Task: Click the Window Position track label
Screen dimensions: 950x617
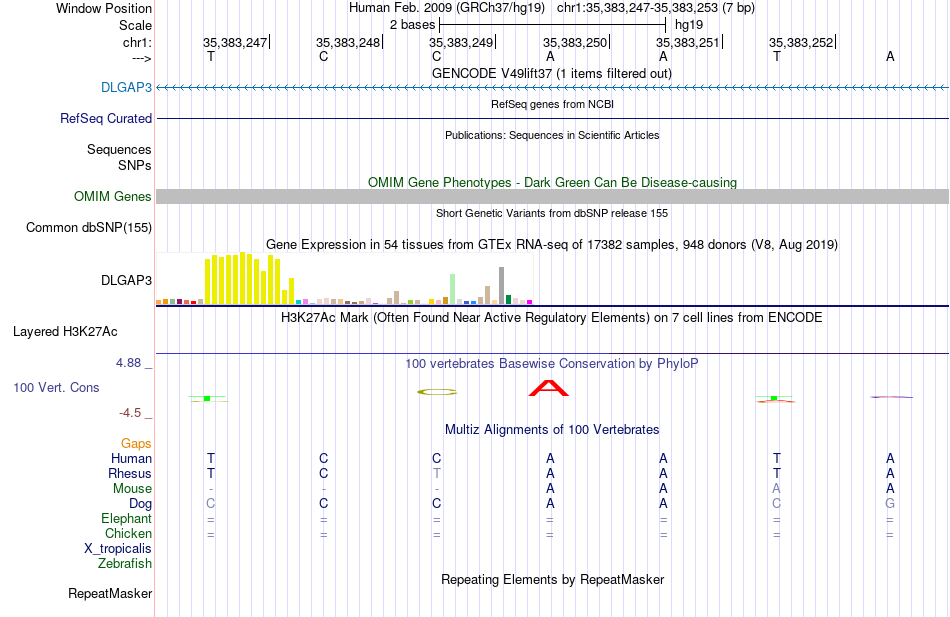Action: point(104,8)
